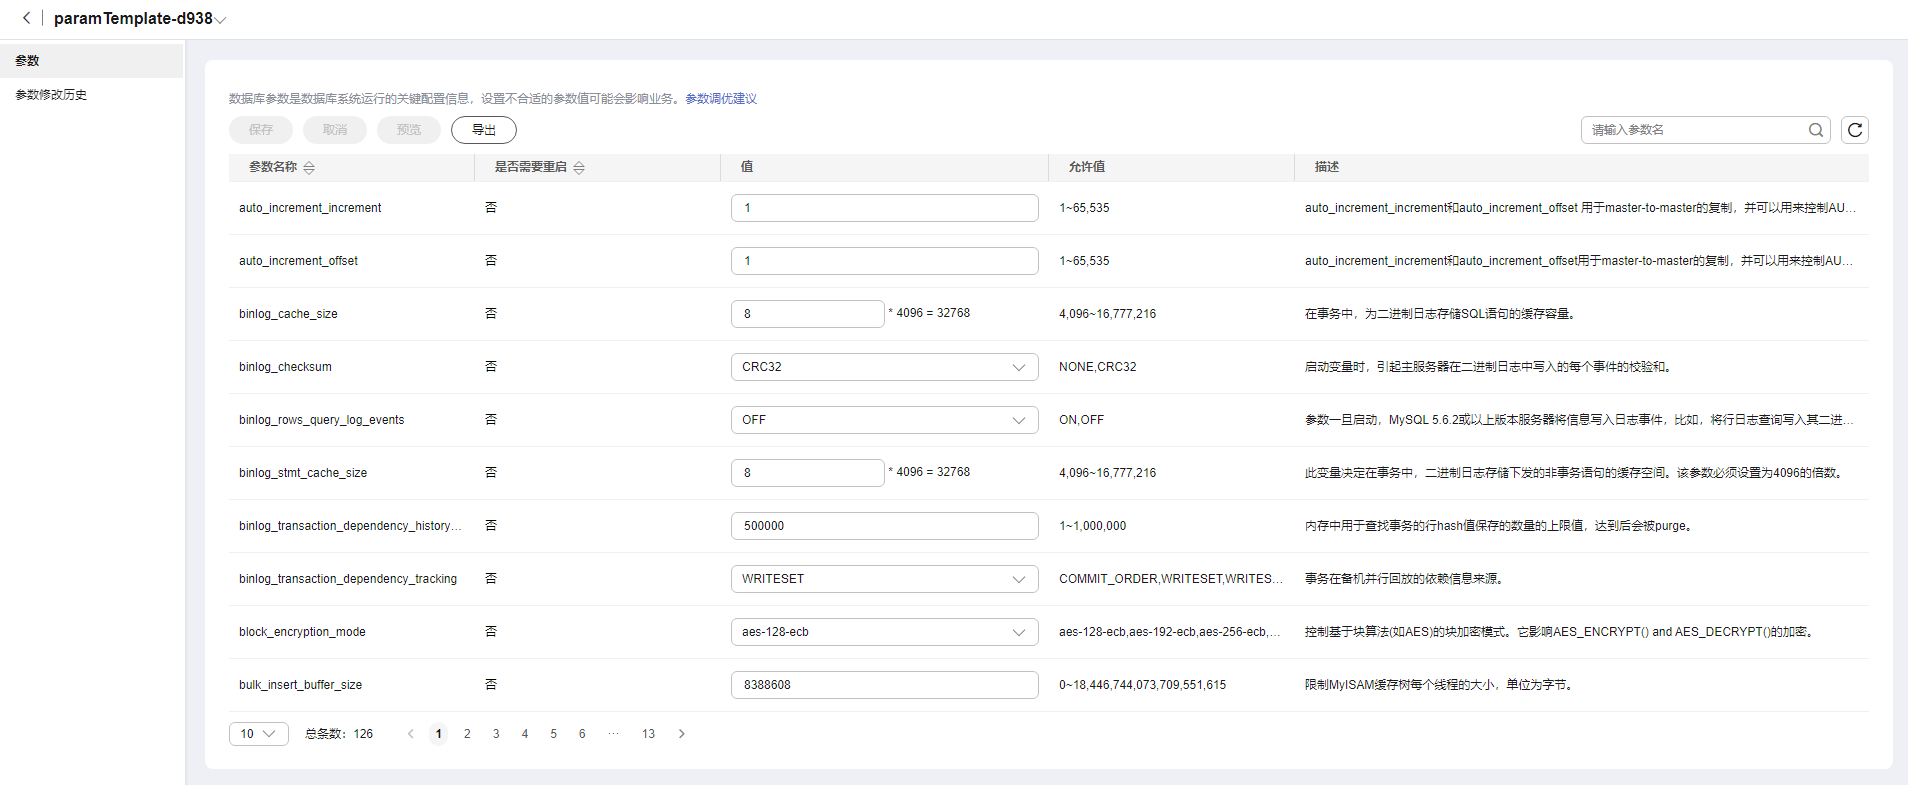Open the binlog_checksum CRC32 dropdown
The image size is (1908, 785).
885,367
